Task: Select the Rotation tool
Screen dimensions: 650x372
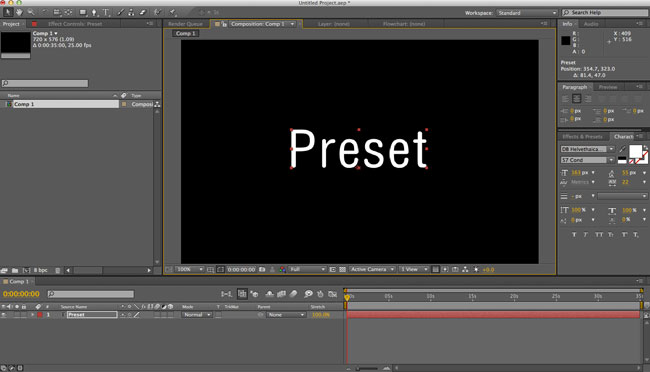Action: (x=44, y=12)
